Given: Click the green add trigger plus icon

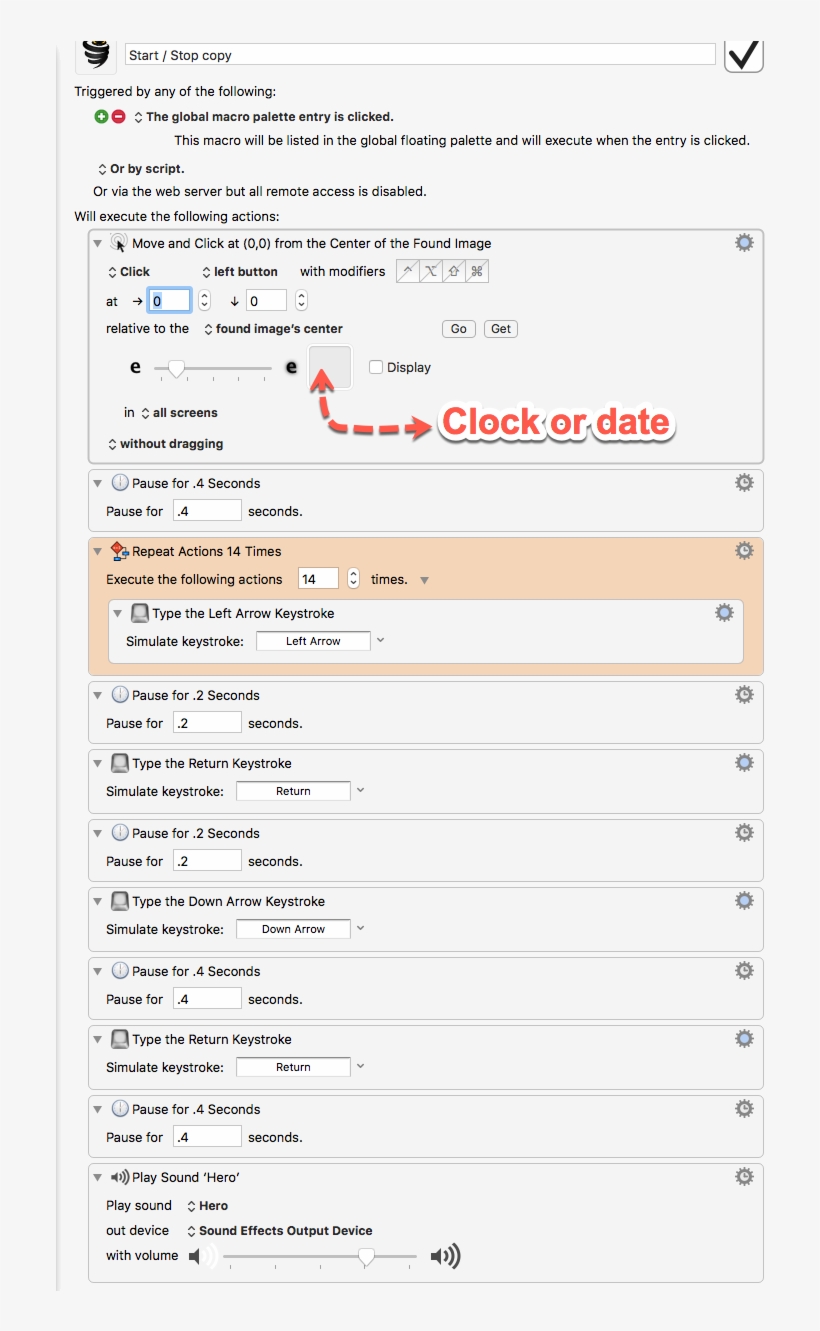Looking at the screenshot, I should pyautogui.click(x=101, y=117).
